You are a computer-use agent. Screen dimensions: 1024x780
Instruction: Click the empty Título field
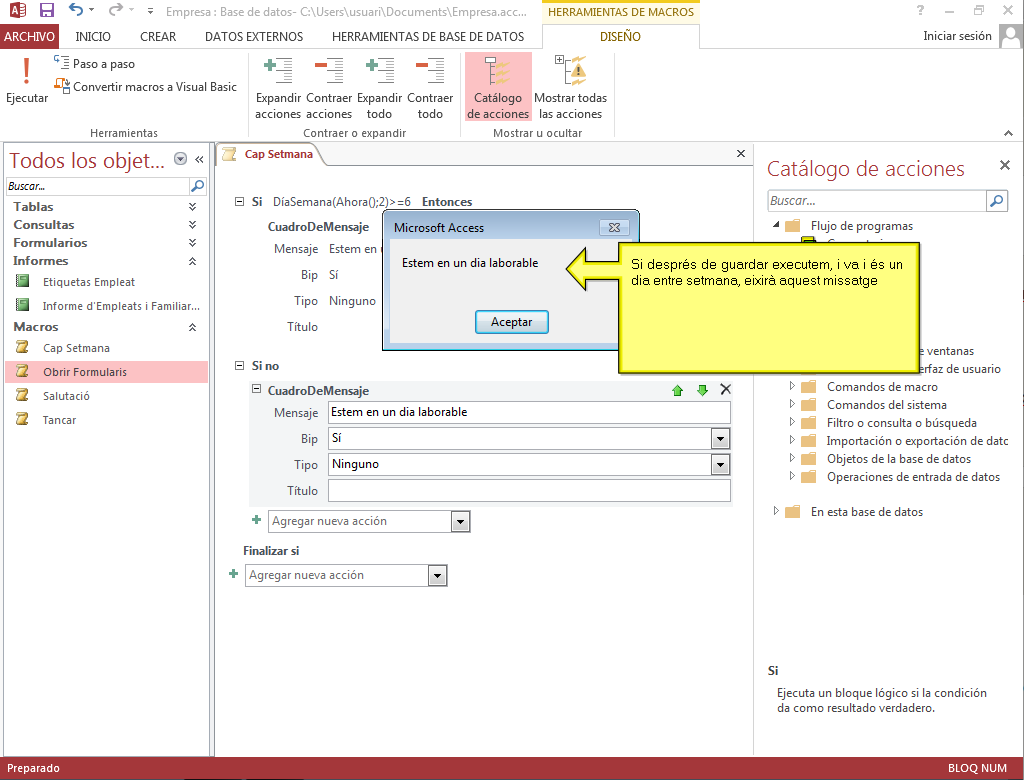tap(529, 491)
